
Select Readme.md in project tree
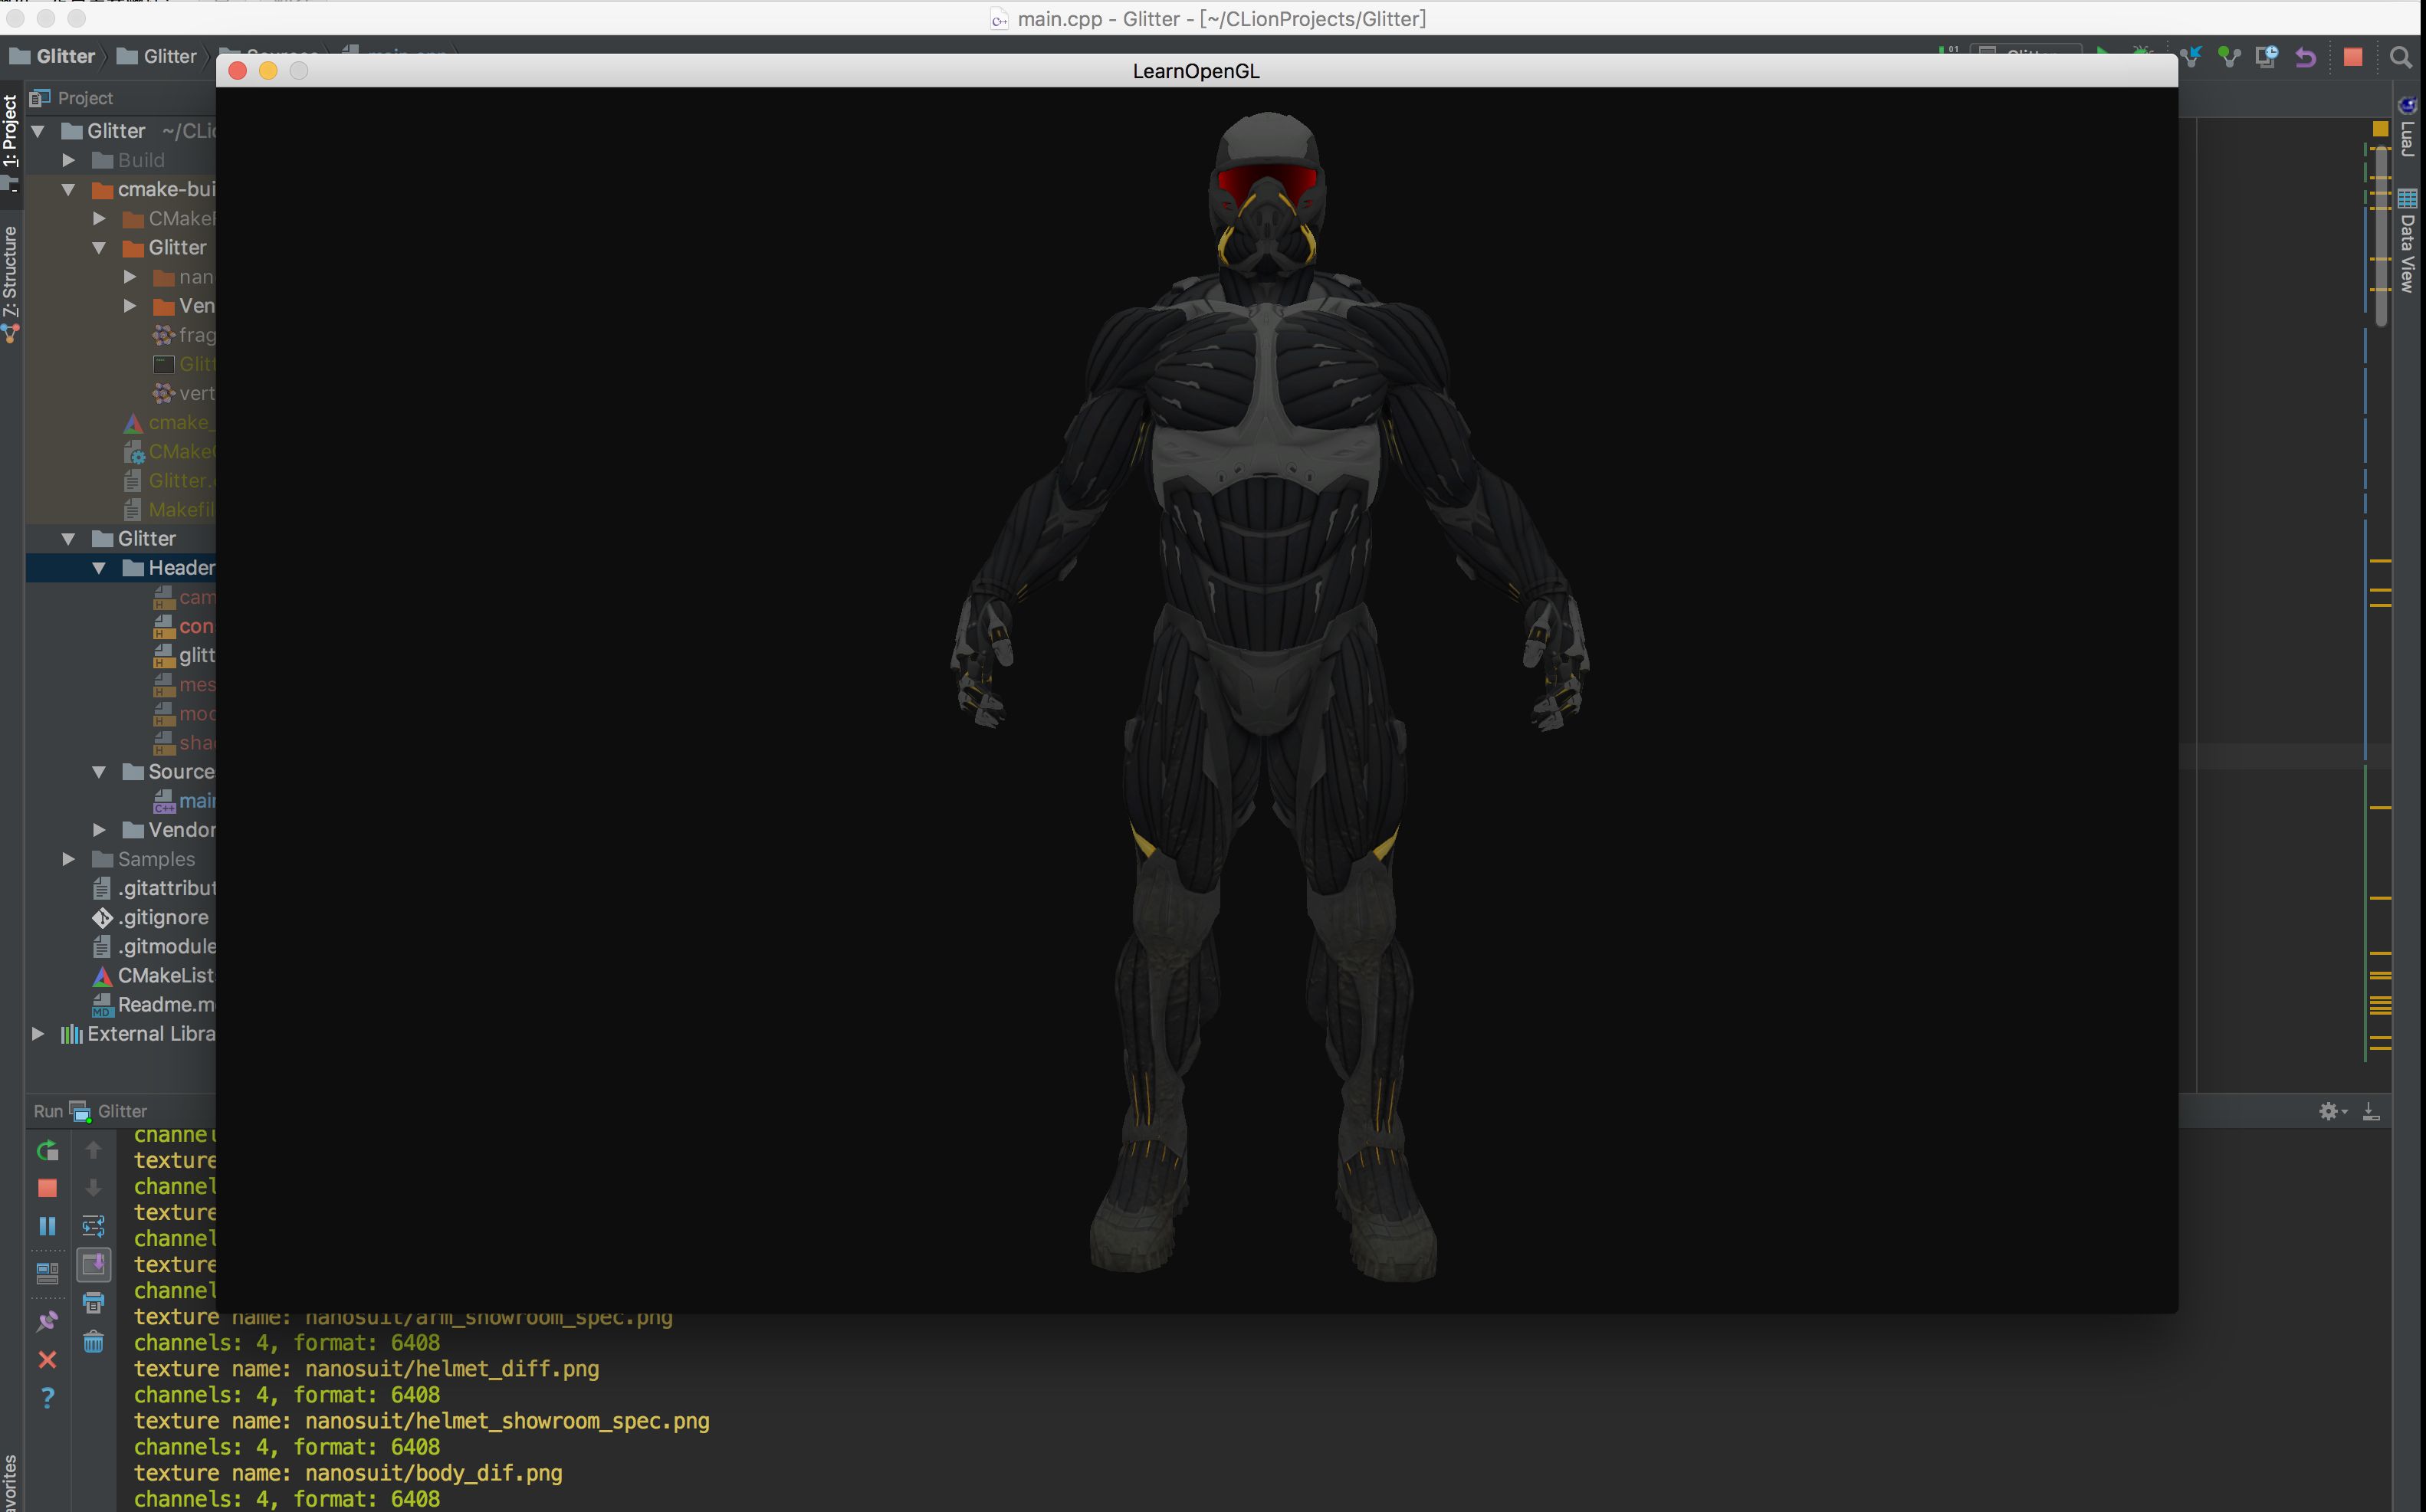tap(154, 1004)
